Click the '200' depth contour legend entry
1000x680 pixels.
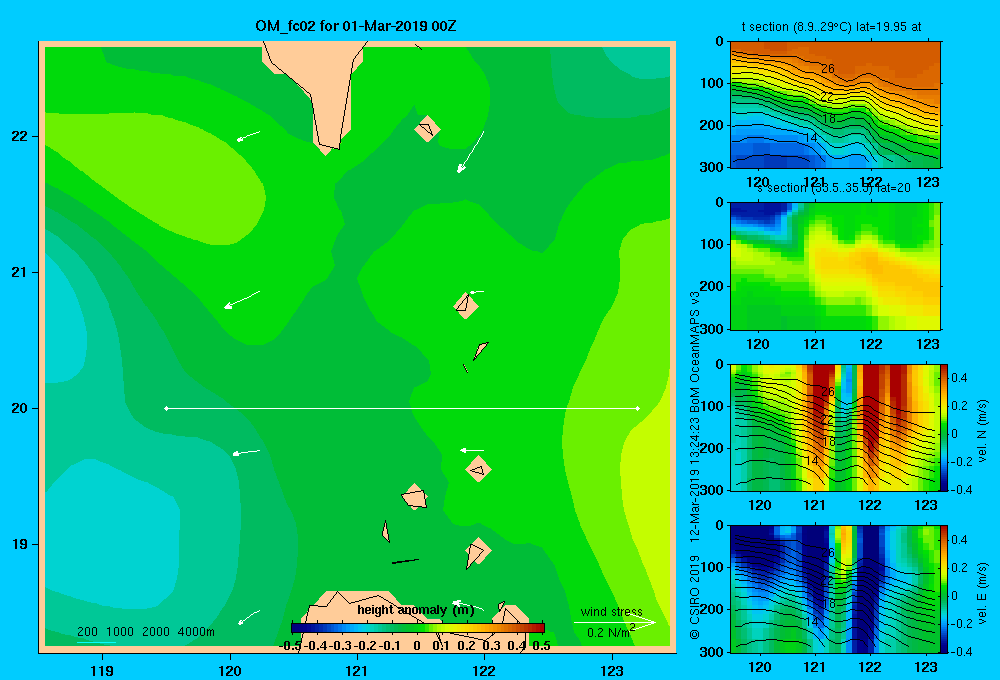coord(87,632)
